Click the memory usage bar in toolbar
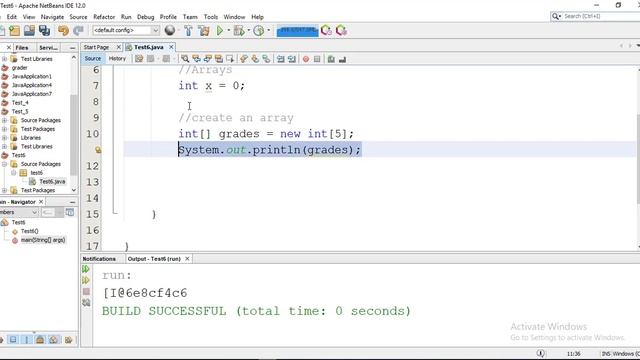Image resolution: width=640 pixels, height=360 pixels. point(298,31)
